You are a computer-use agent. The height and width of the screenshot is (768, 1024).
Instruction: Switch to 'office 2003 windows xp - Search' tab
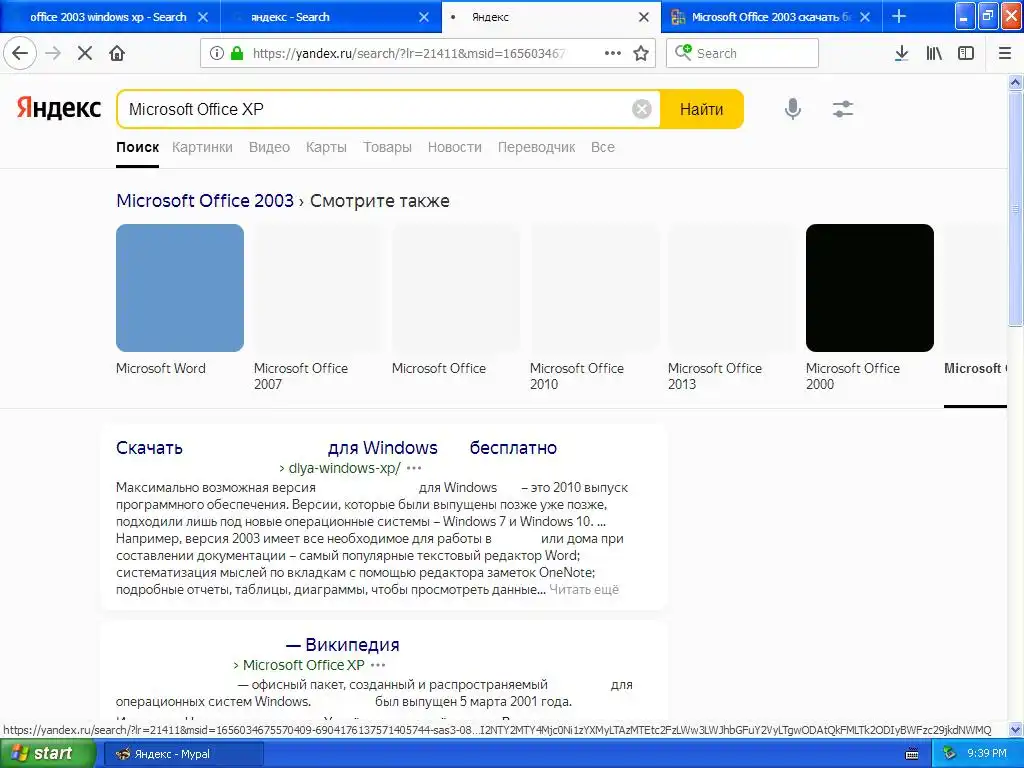(x=108, y=17)
